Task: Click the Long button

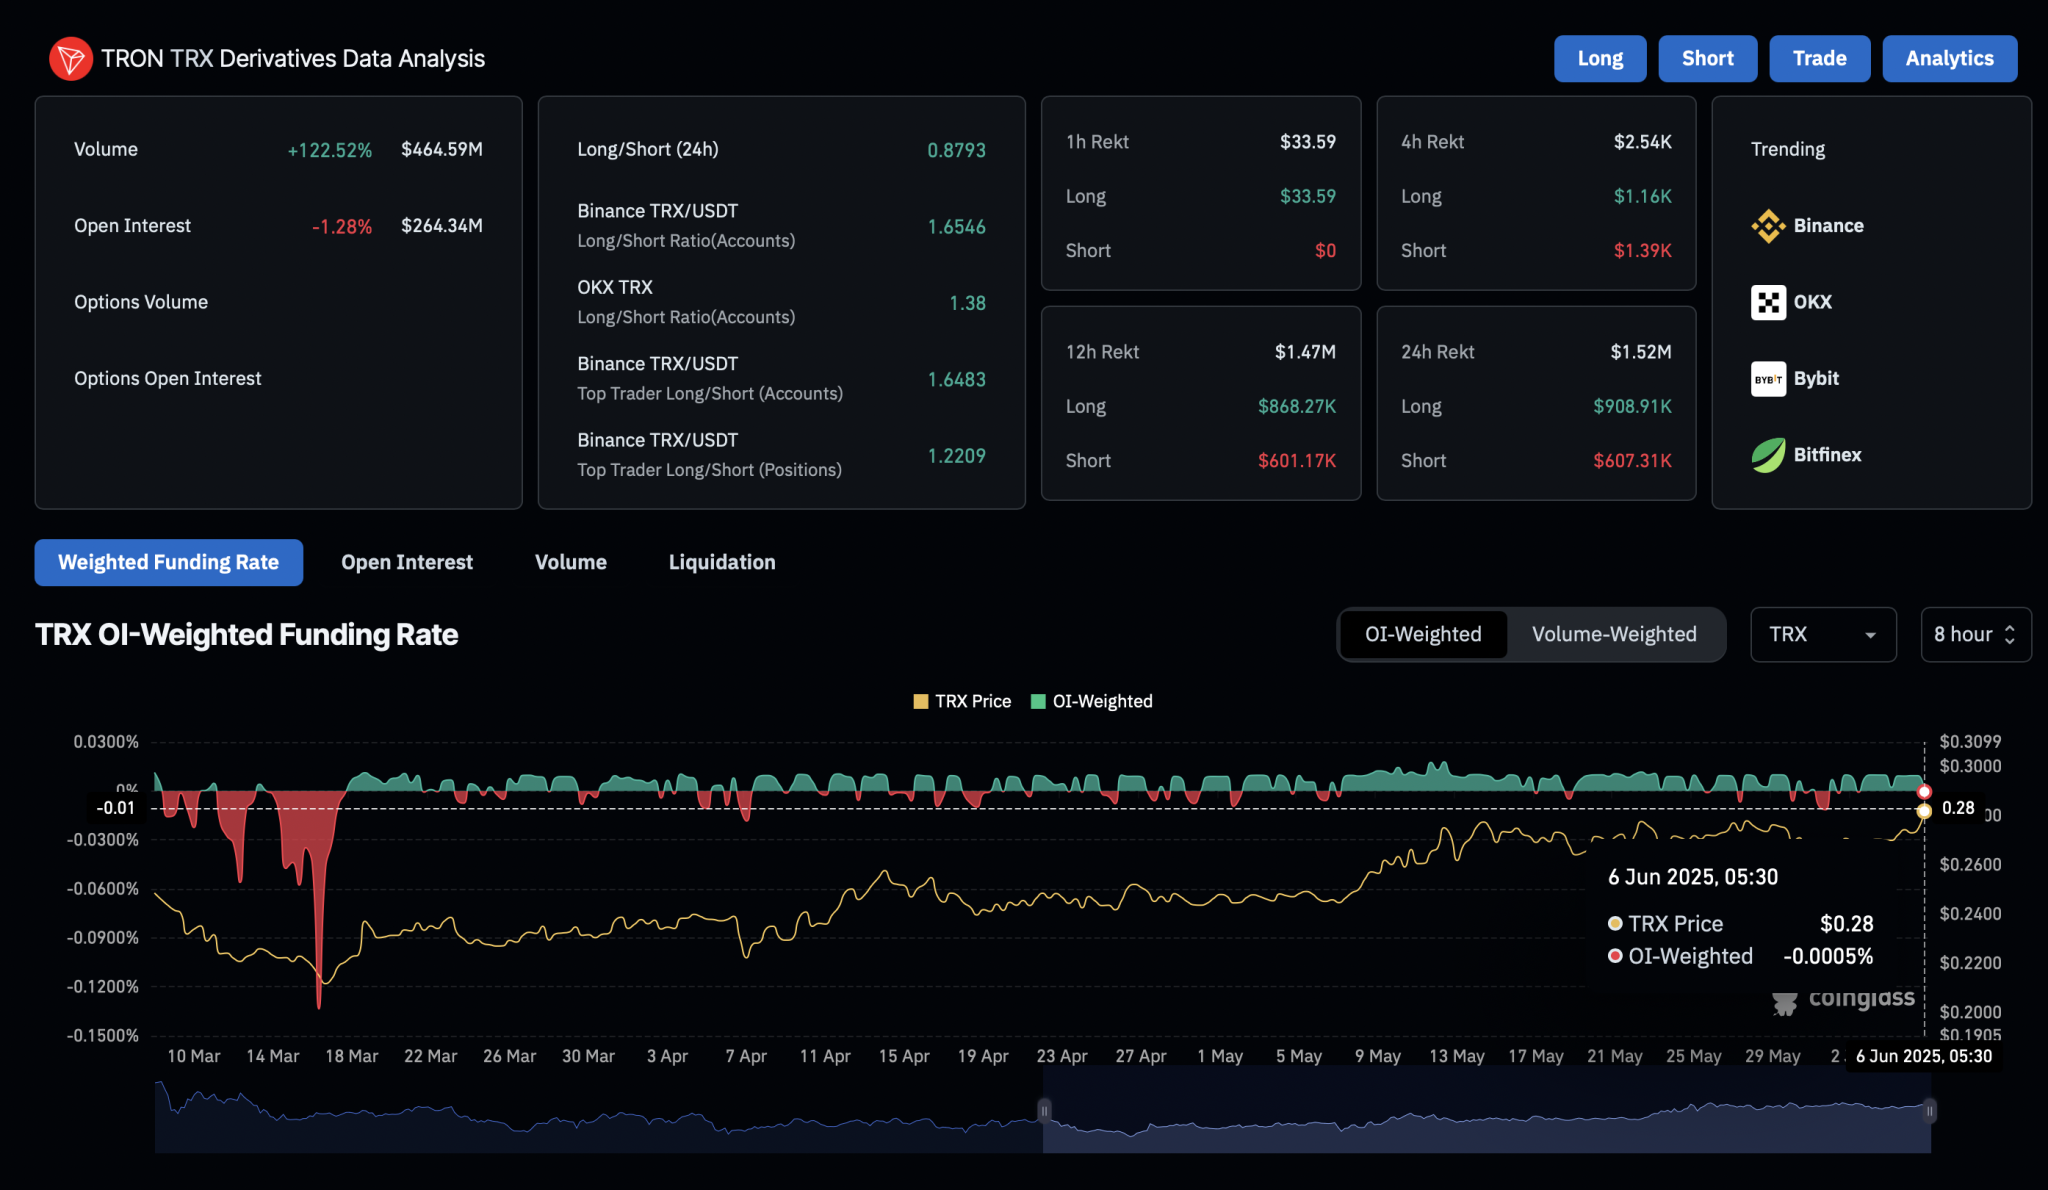Action: 1599,59
